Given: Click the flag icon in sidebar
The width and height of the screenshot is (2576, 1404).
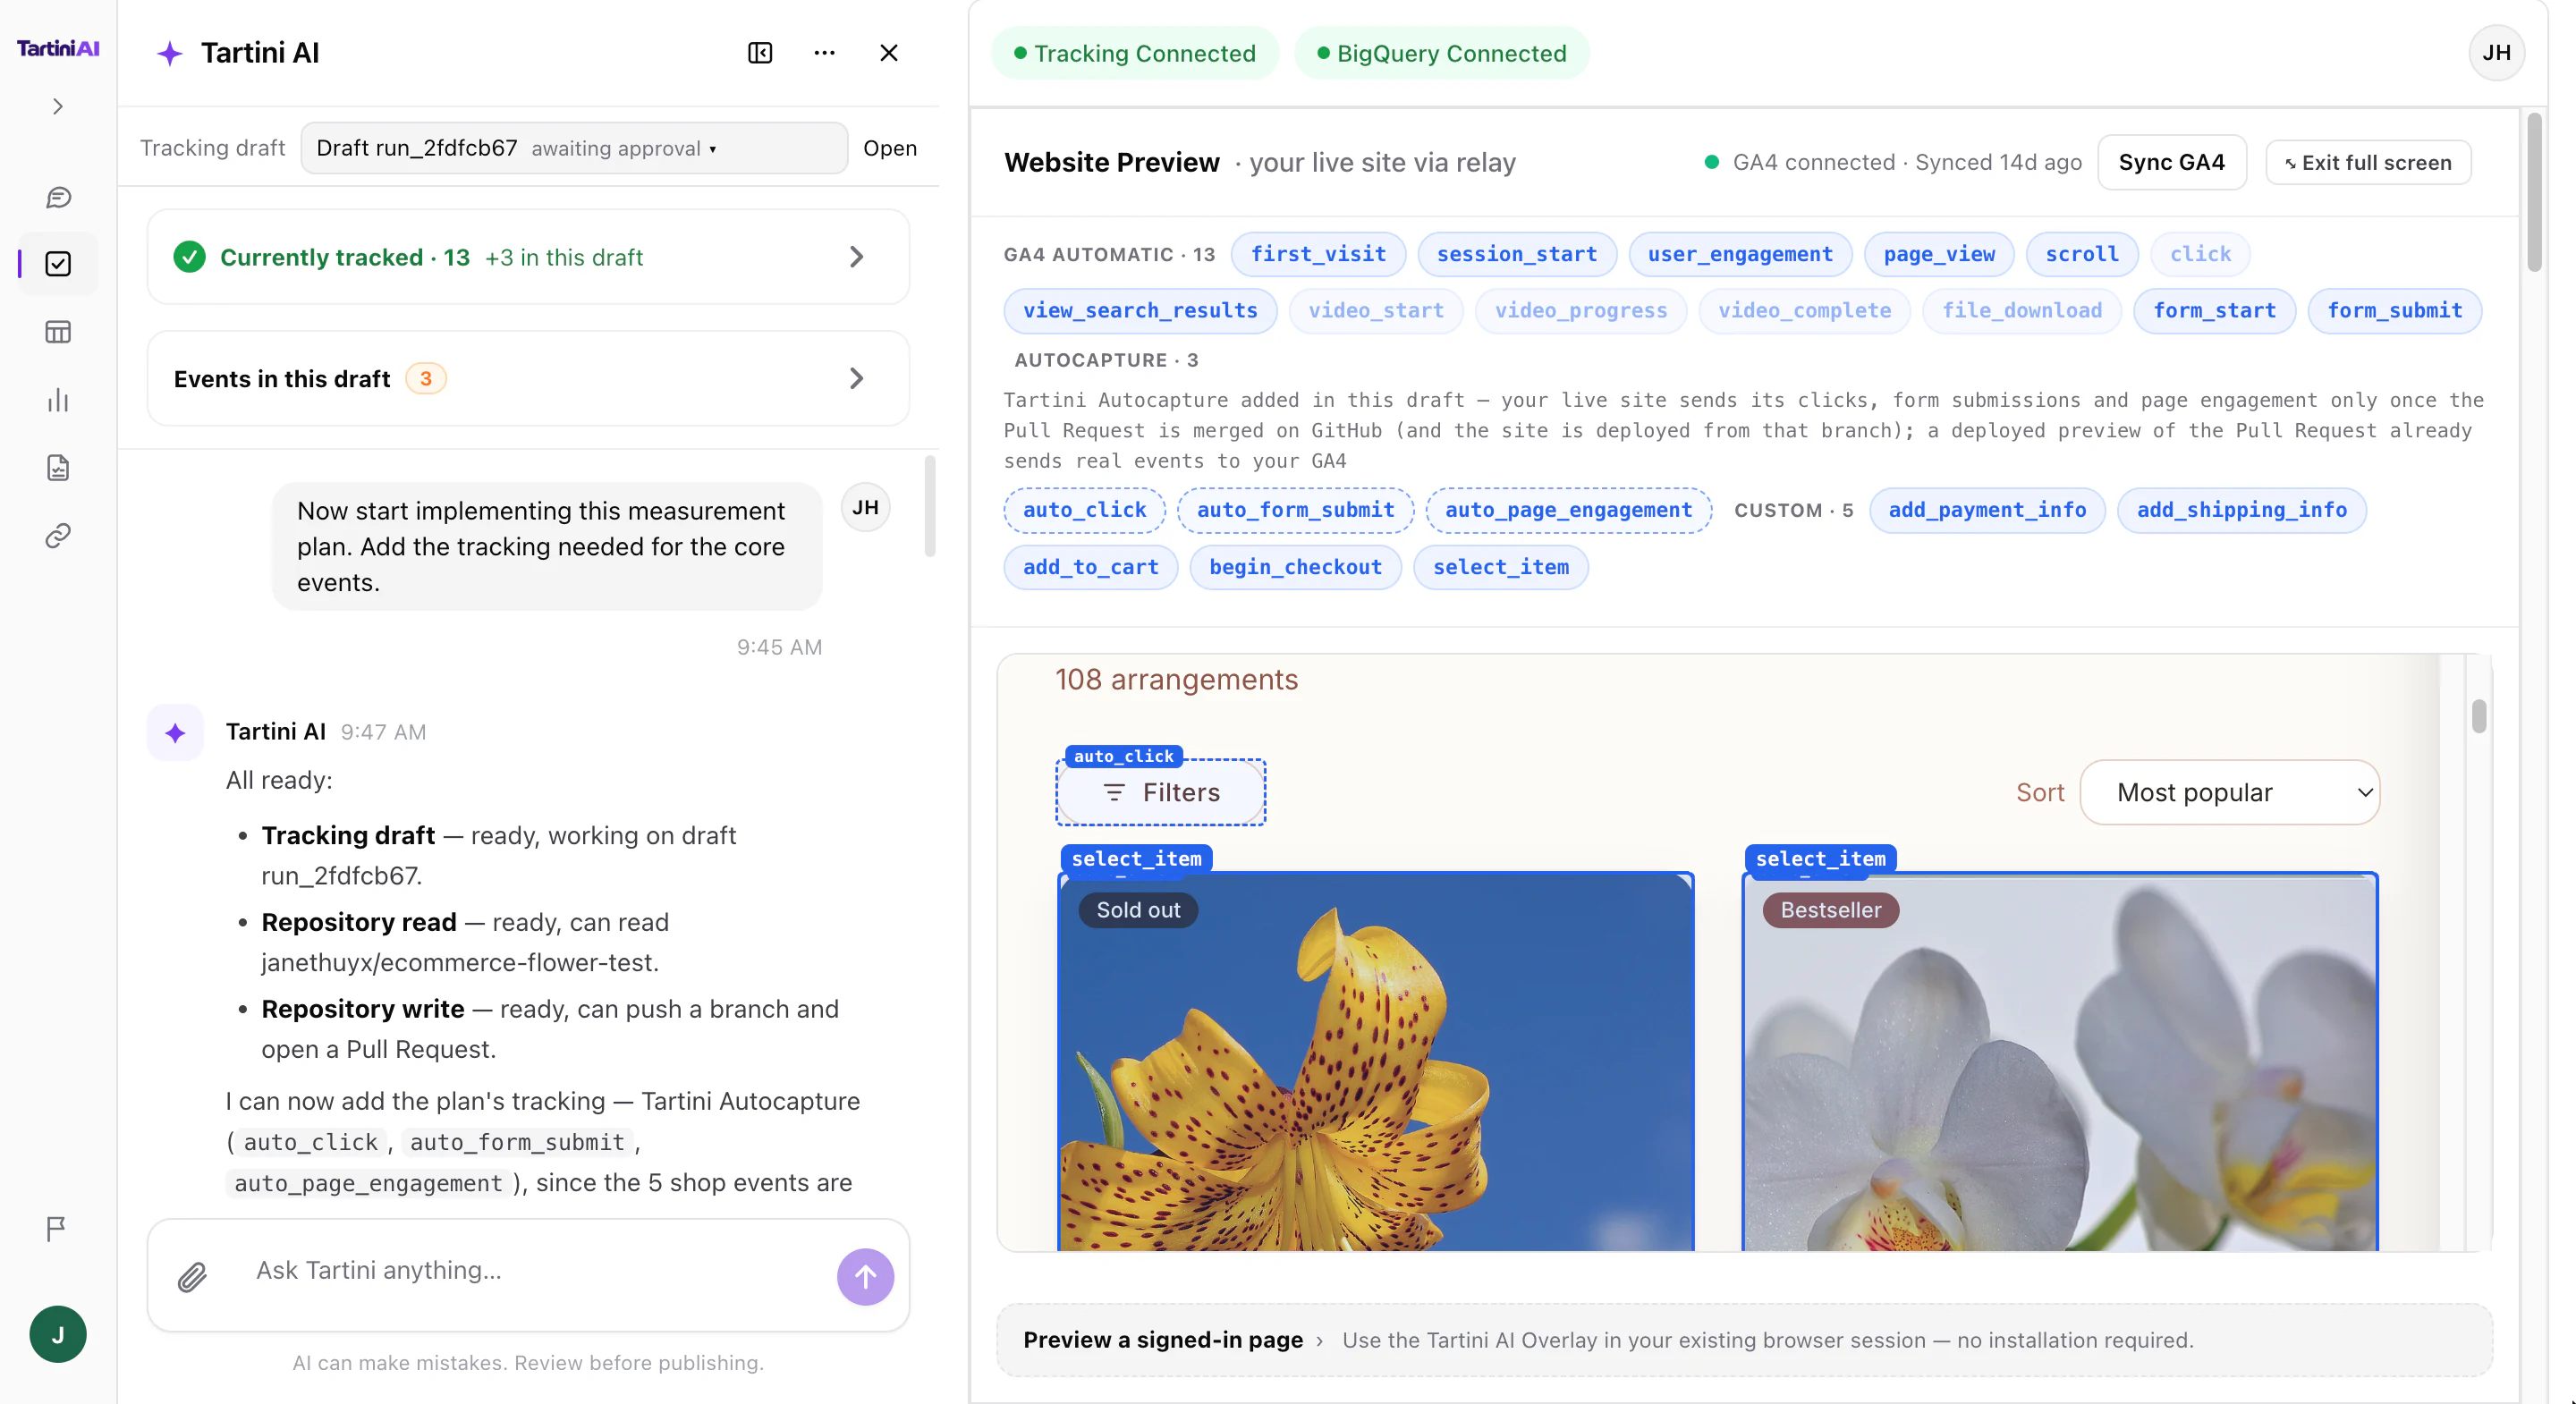Looking at the screenshot, I should point(56,1229).
